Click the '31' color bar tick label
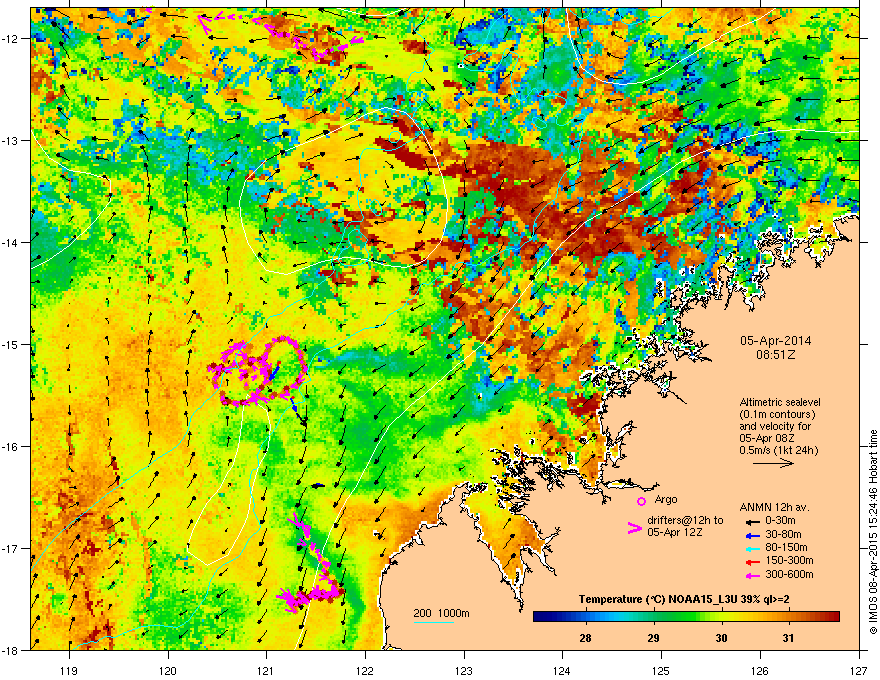 (789, 638)
